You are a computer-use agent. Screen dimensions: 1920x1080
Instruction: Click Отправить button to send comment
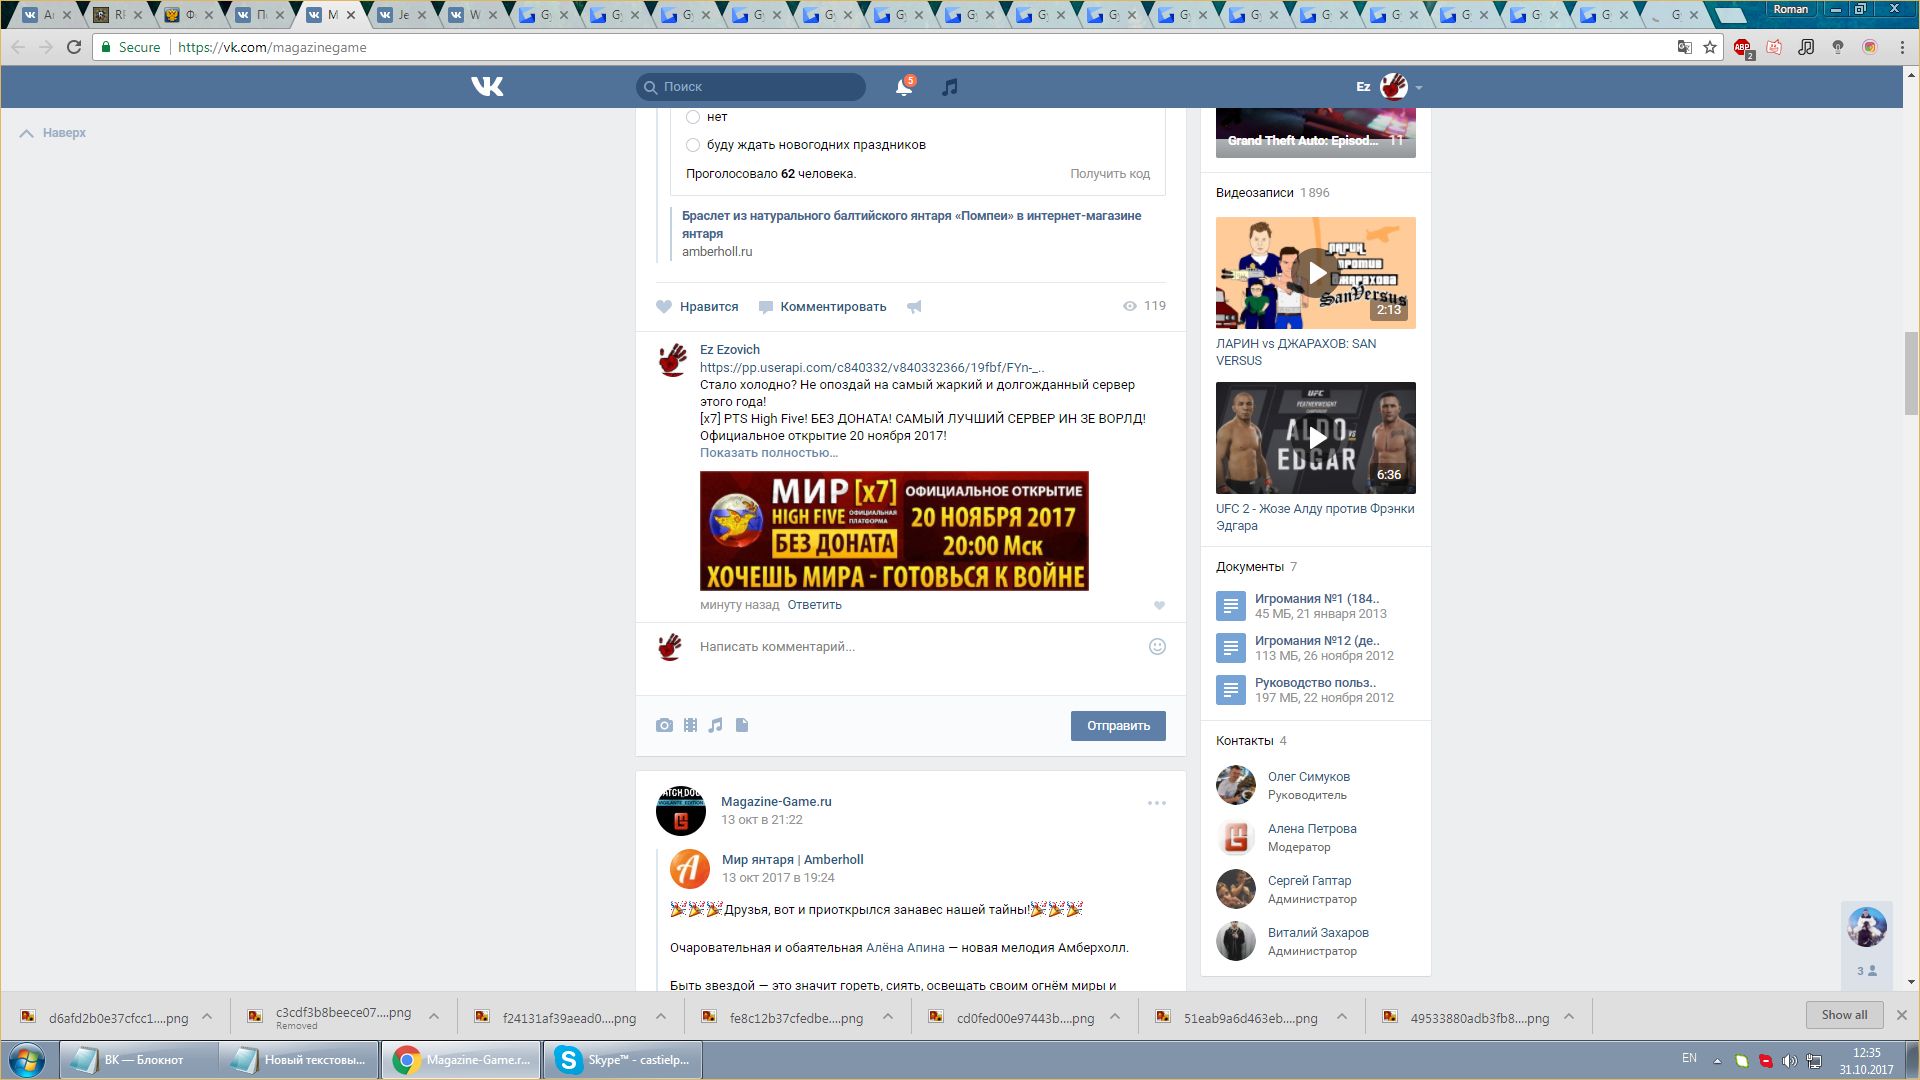click(1118, 726)
